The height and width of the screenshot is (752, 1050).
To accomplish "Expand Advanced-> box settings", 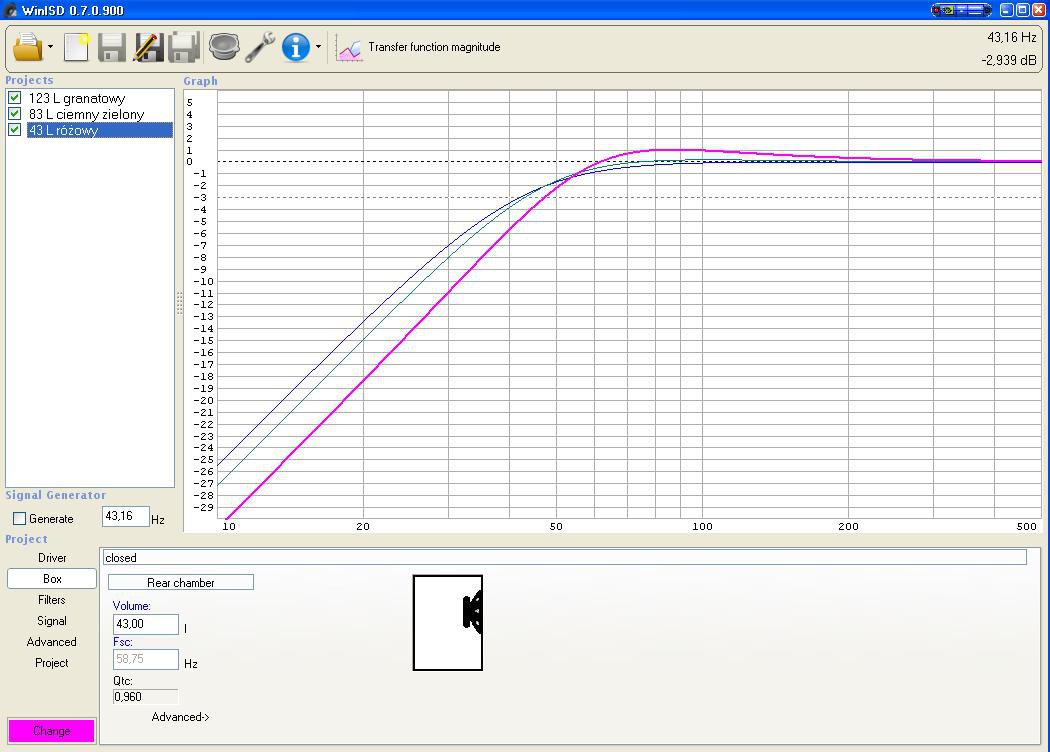I will [x=181, y=717].
